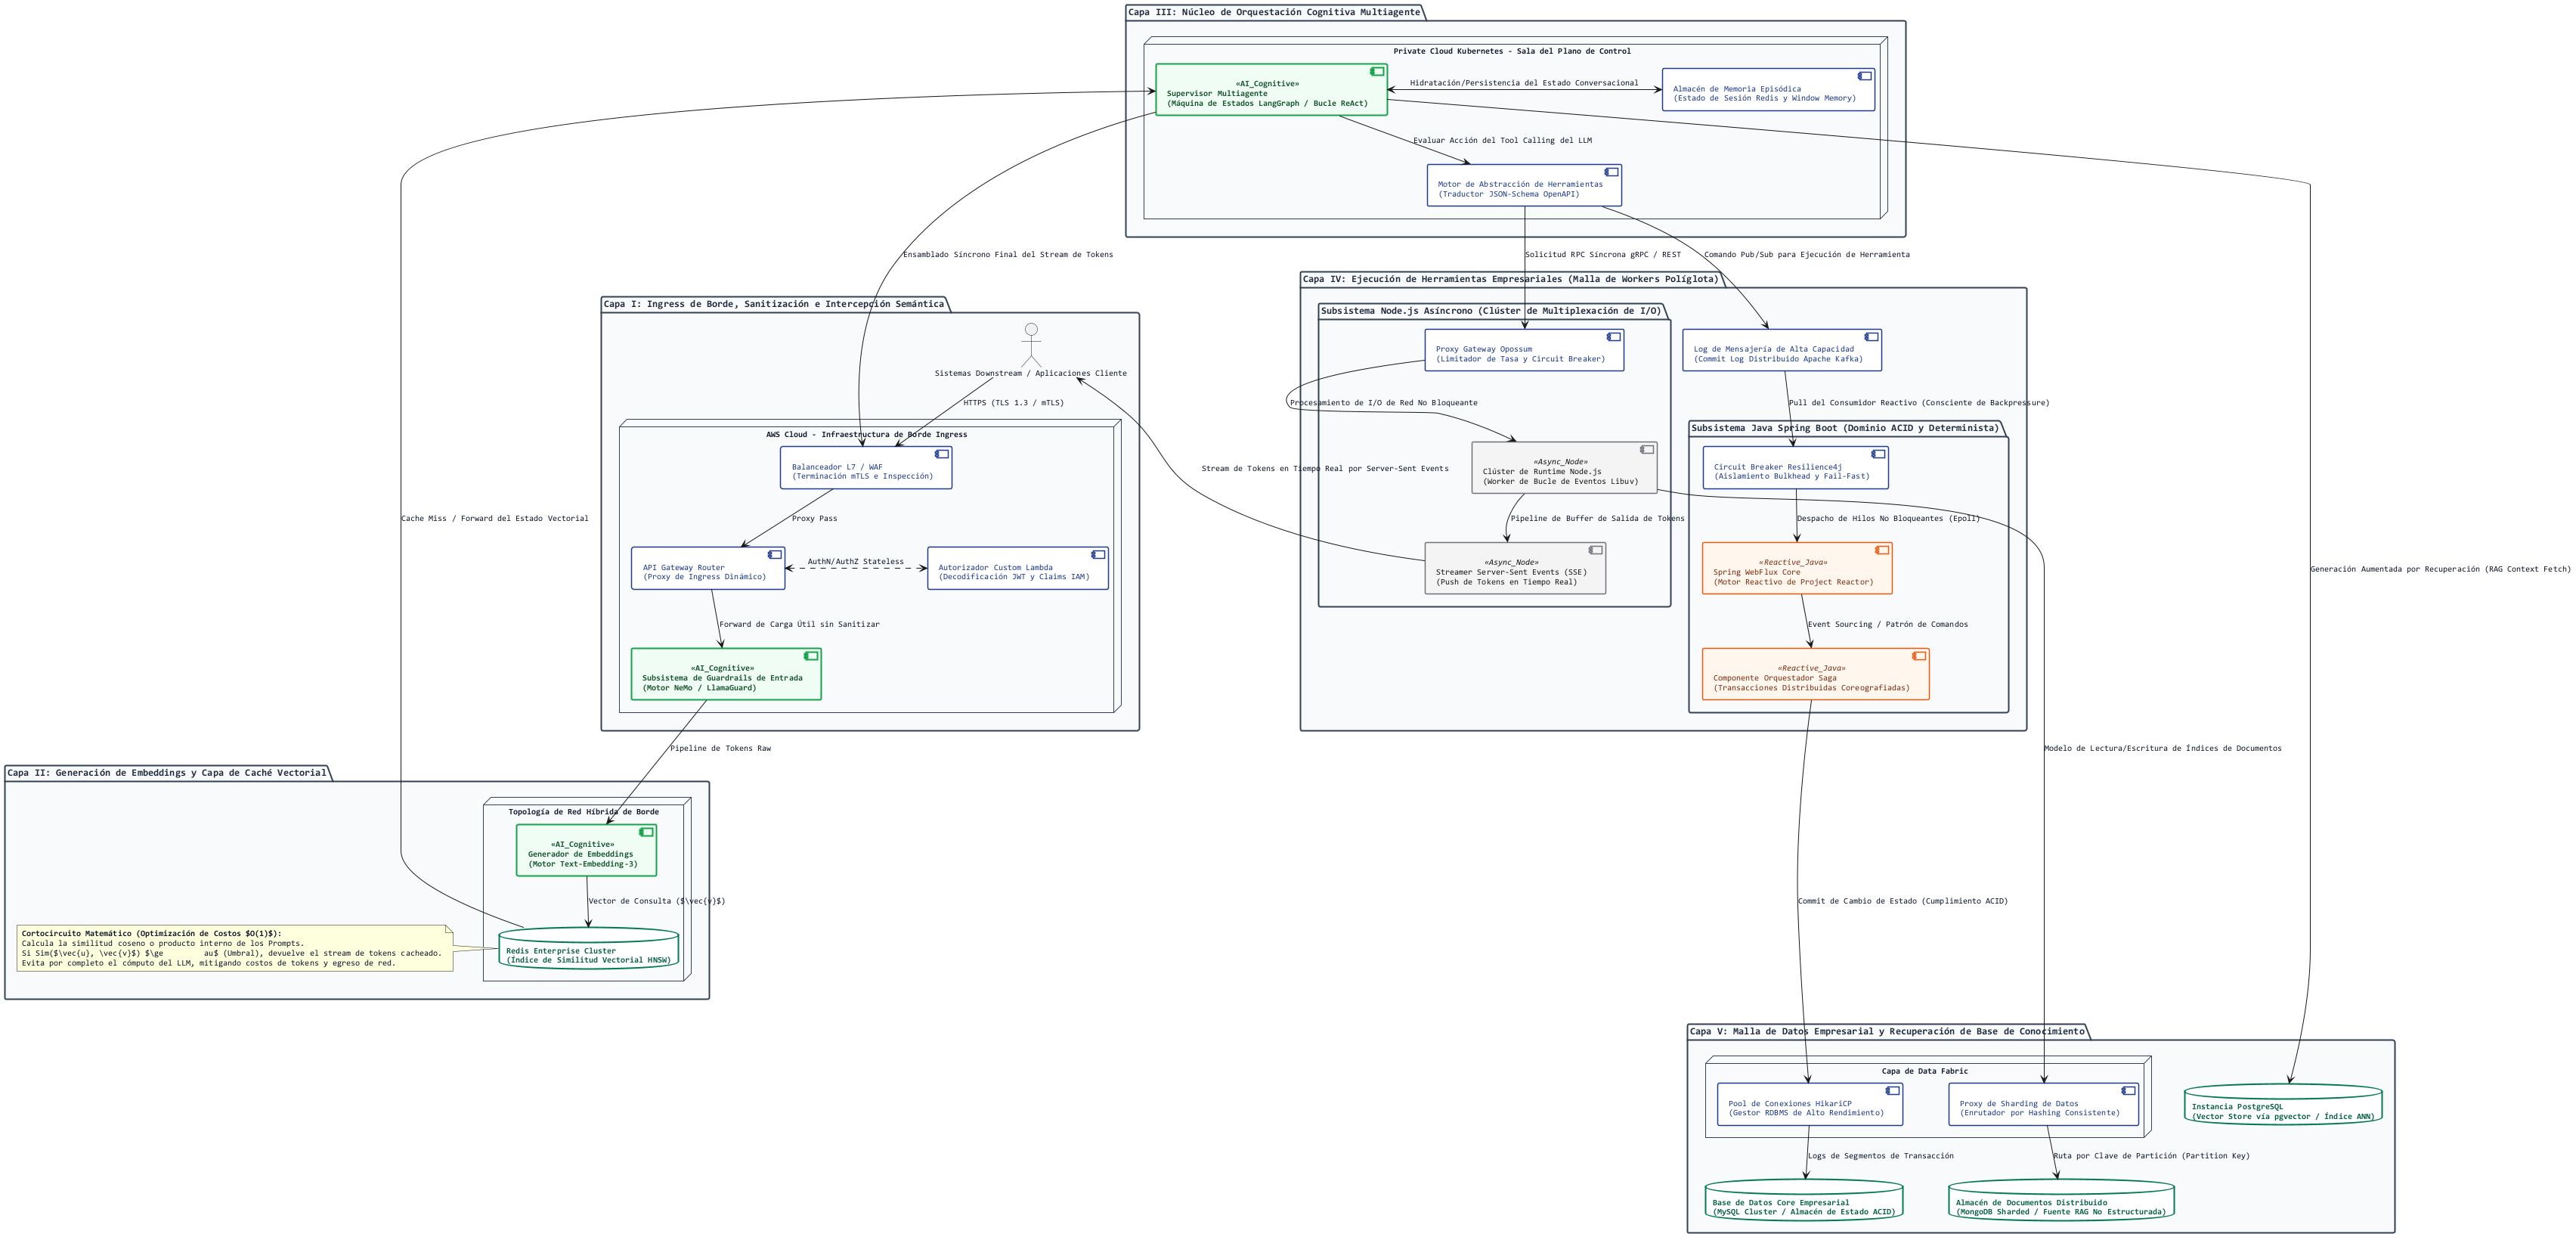Screen dimensions: 2576x1237
Task: Click 'AWS Cloud - Infraestructura de Borde Ingress' heading
Action: coord(866,434)
